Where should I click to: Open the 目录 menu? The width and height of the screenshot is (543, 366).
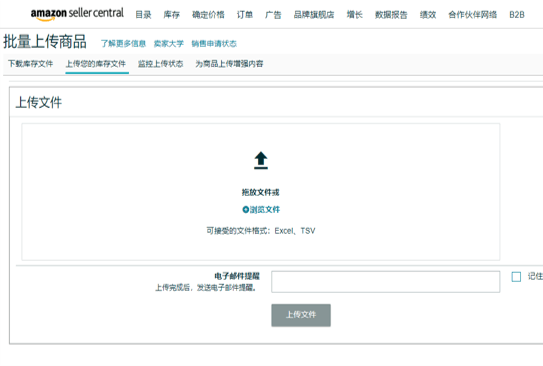(143, 15)
